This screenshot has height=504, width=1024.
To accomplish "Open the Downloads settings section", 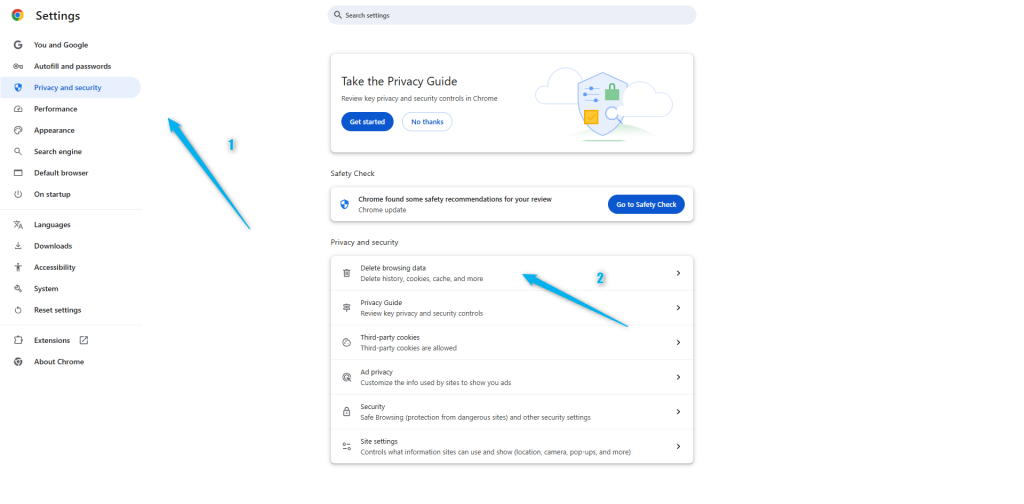I will (x=53, y=246).
